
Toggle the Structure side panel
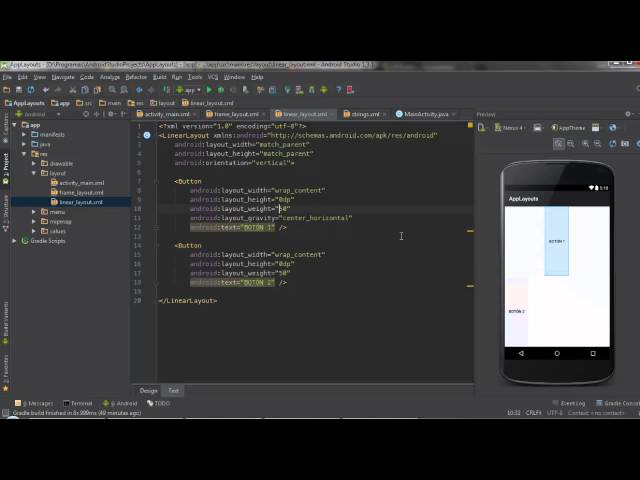click(x=5, y=213)
